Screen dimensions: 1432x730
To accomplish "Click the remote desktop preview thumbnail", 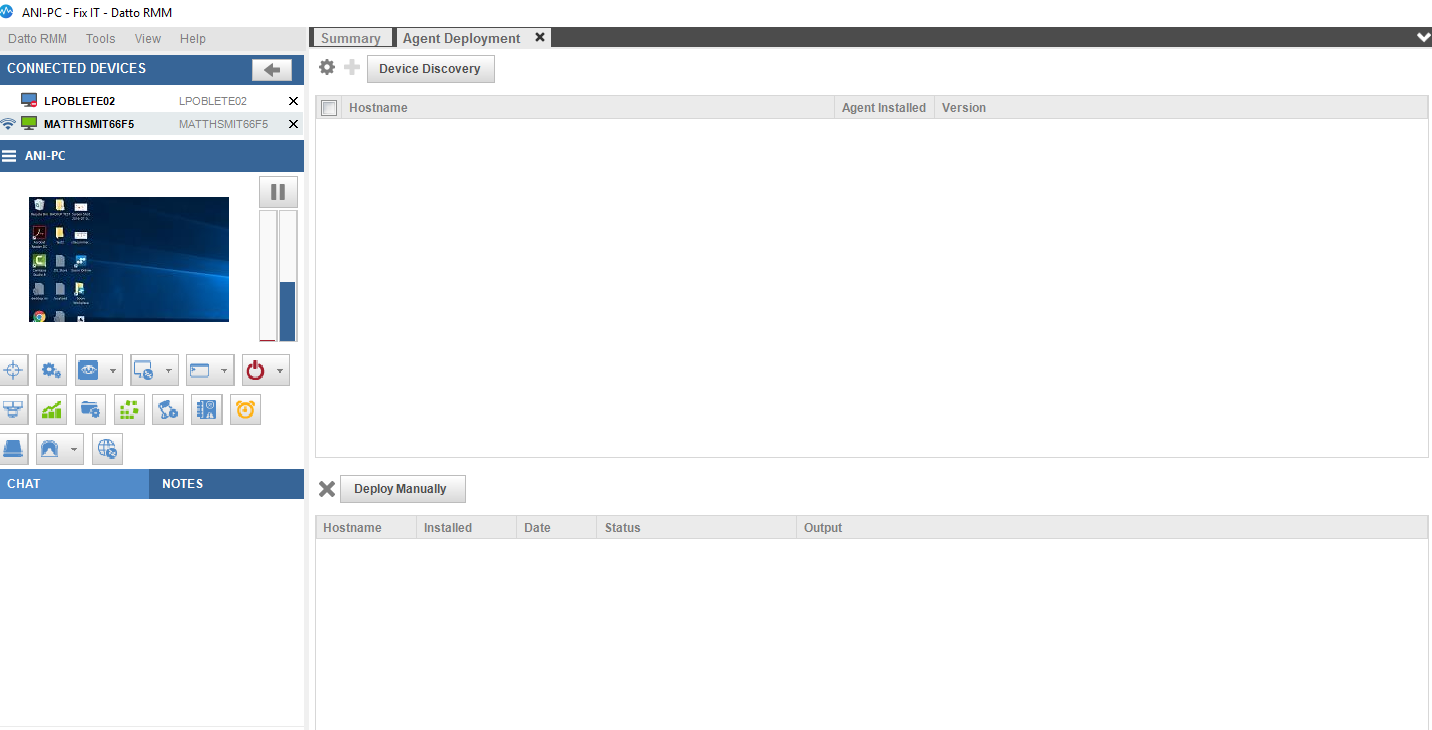I will tap(129, 259).
